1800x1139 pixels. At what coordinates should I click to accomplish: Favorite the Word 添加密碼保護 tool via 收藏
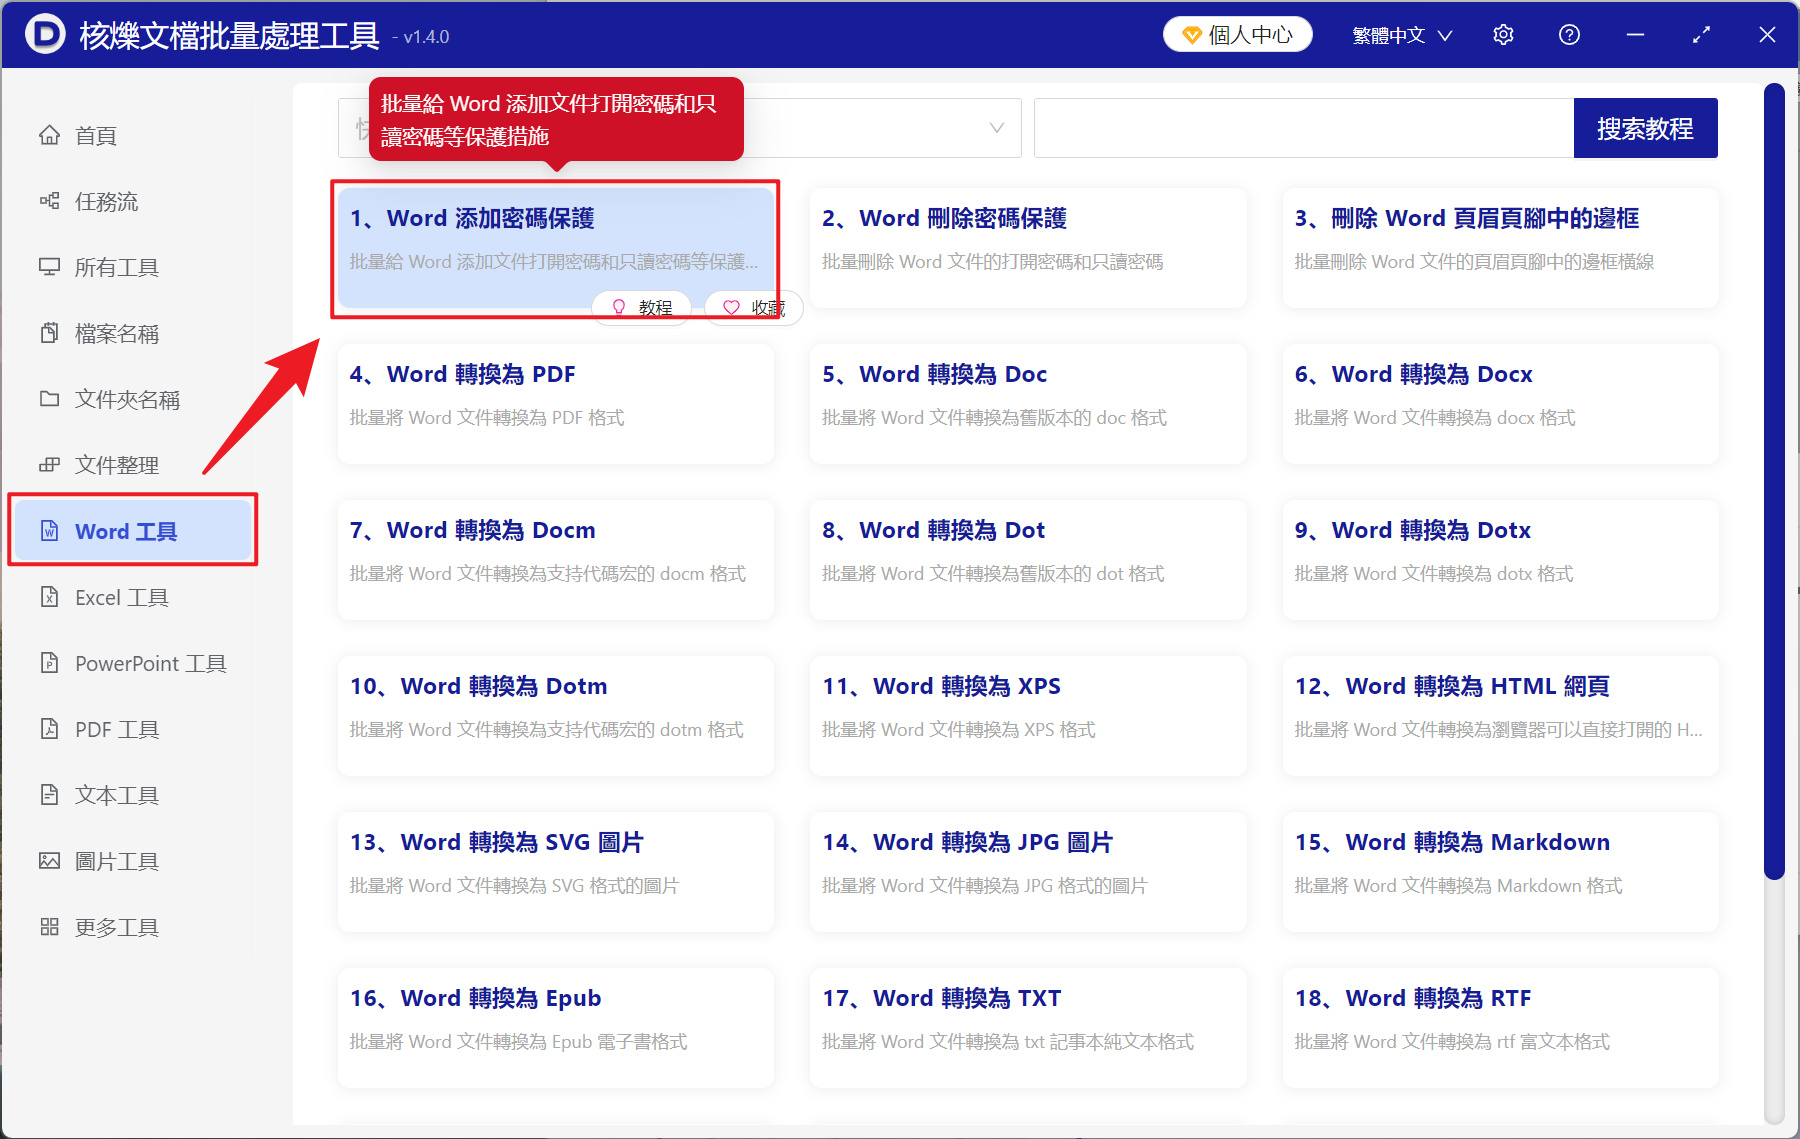tap(753, 307)
